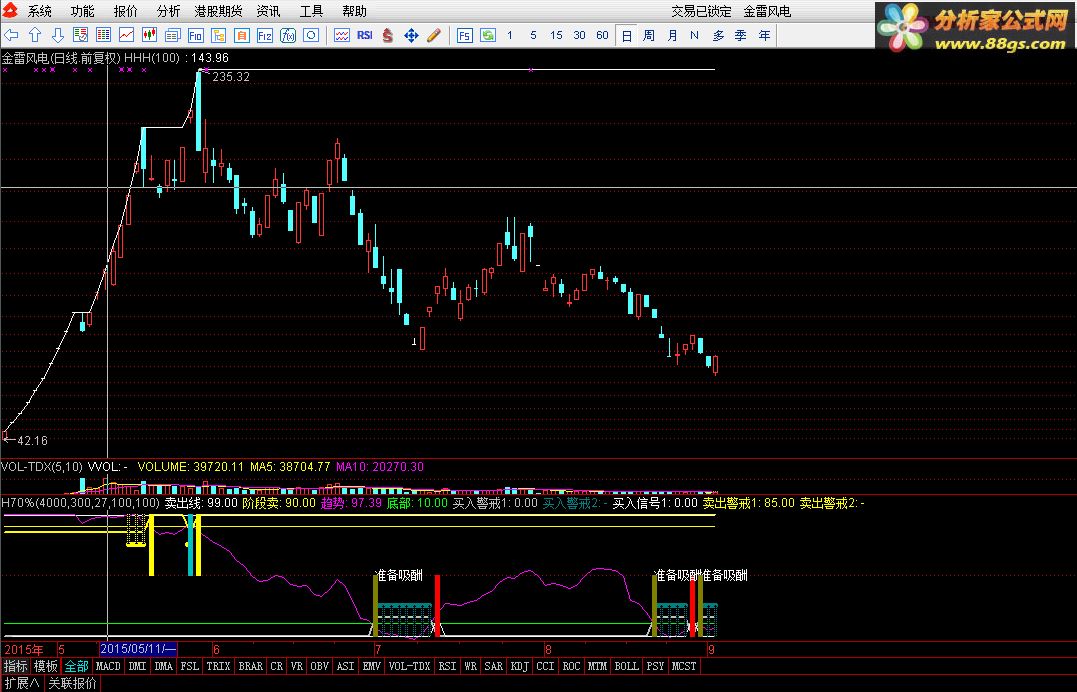The image size is (1077, 692).
Task: Click the down arrow toolbar icon
Action: (x=58, y=35)
